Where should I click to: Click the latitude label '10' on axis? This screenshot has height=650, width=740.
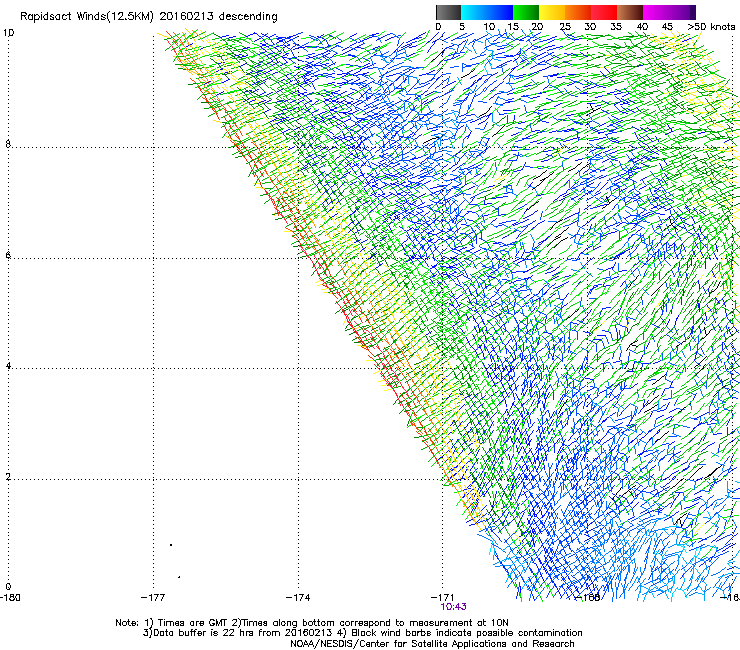pos(8,33)
